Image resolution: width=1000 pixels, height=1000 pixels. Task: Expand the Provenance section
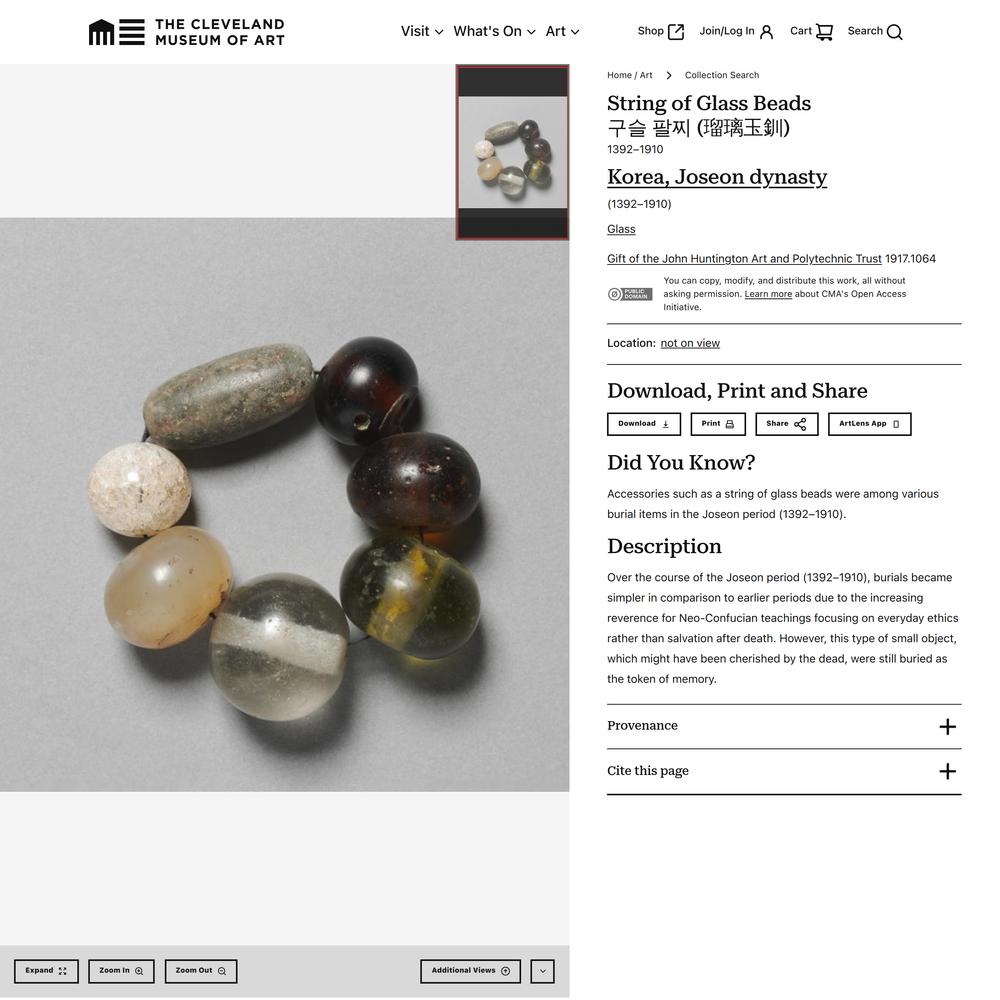[x=784, y=726]
